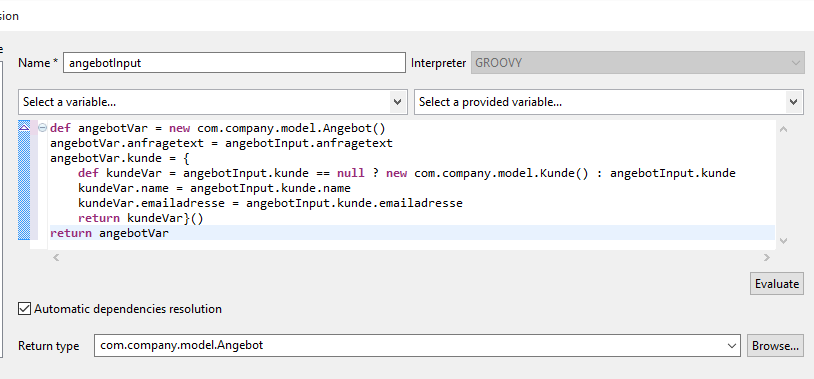This screenshot has height=379, width=814.
Task: Click the line 'kundeVar.name = angebotInput.kunde.name'
Action: point(214,188)
